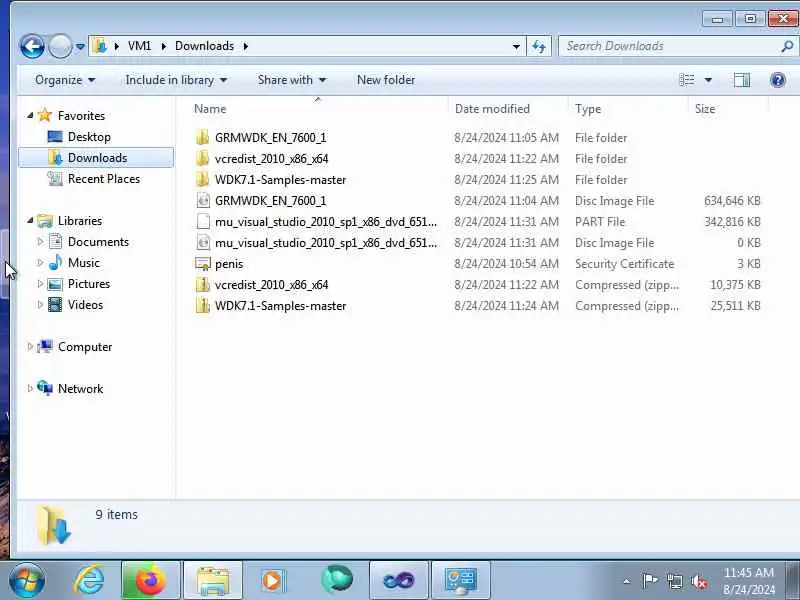Select the 0 KB mu_visual_studio disc image
The image size is (800, 600).
pyautogui.click(x=203, y=242)
